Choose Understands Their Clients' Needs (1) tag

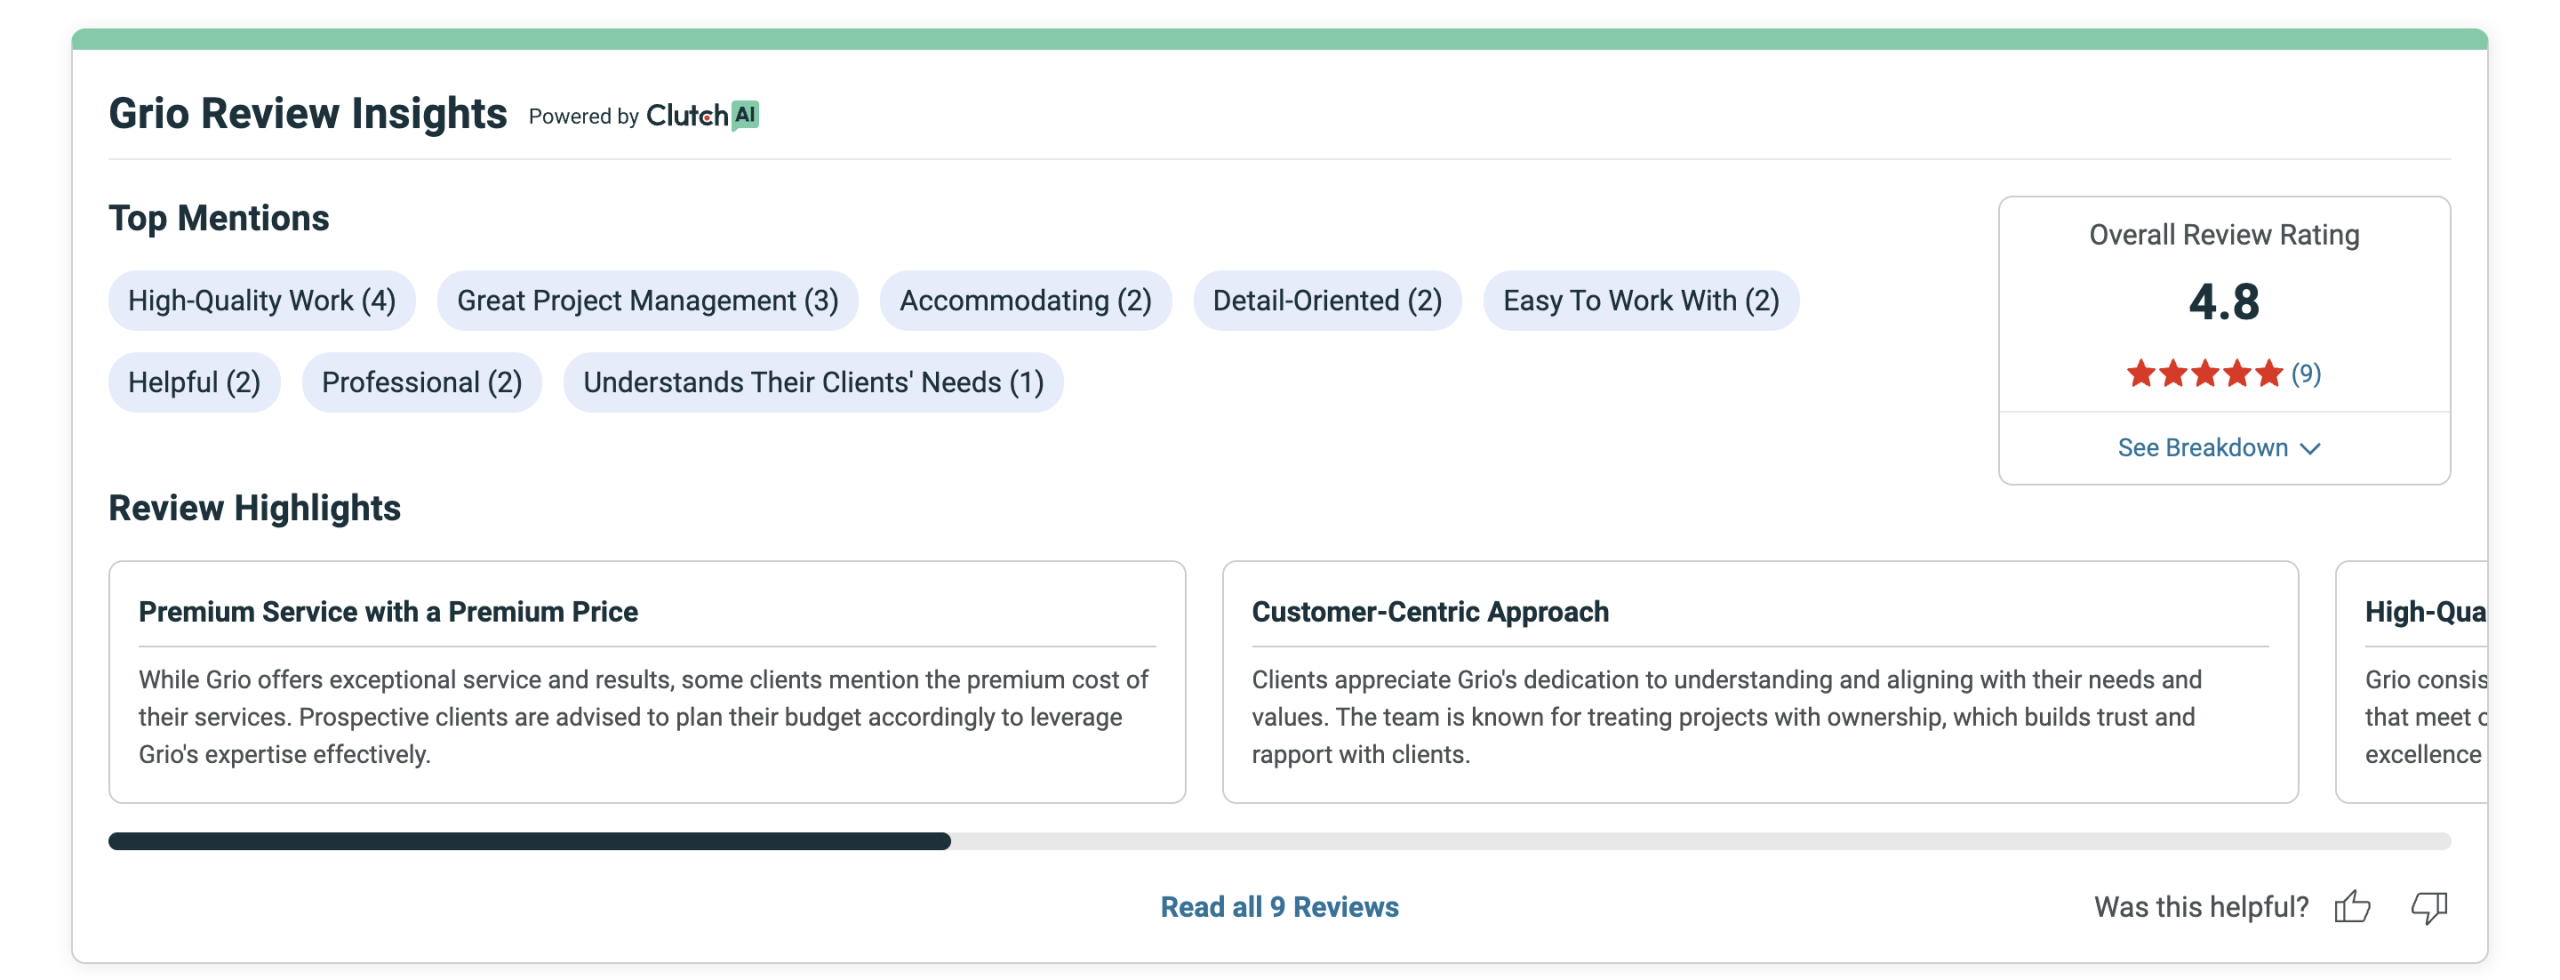click(813, 383)
